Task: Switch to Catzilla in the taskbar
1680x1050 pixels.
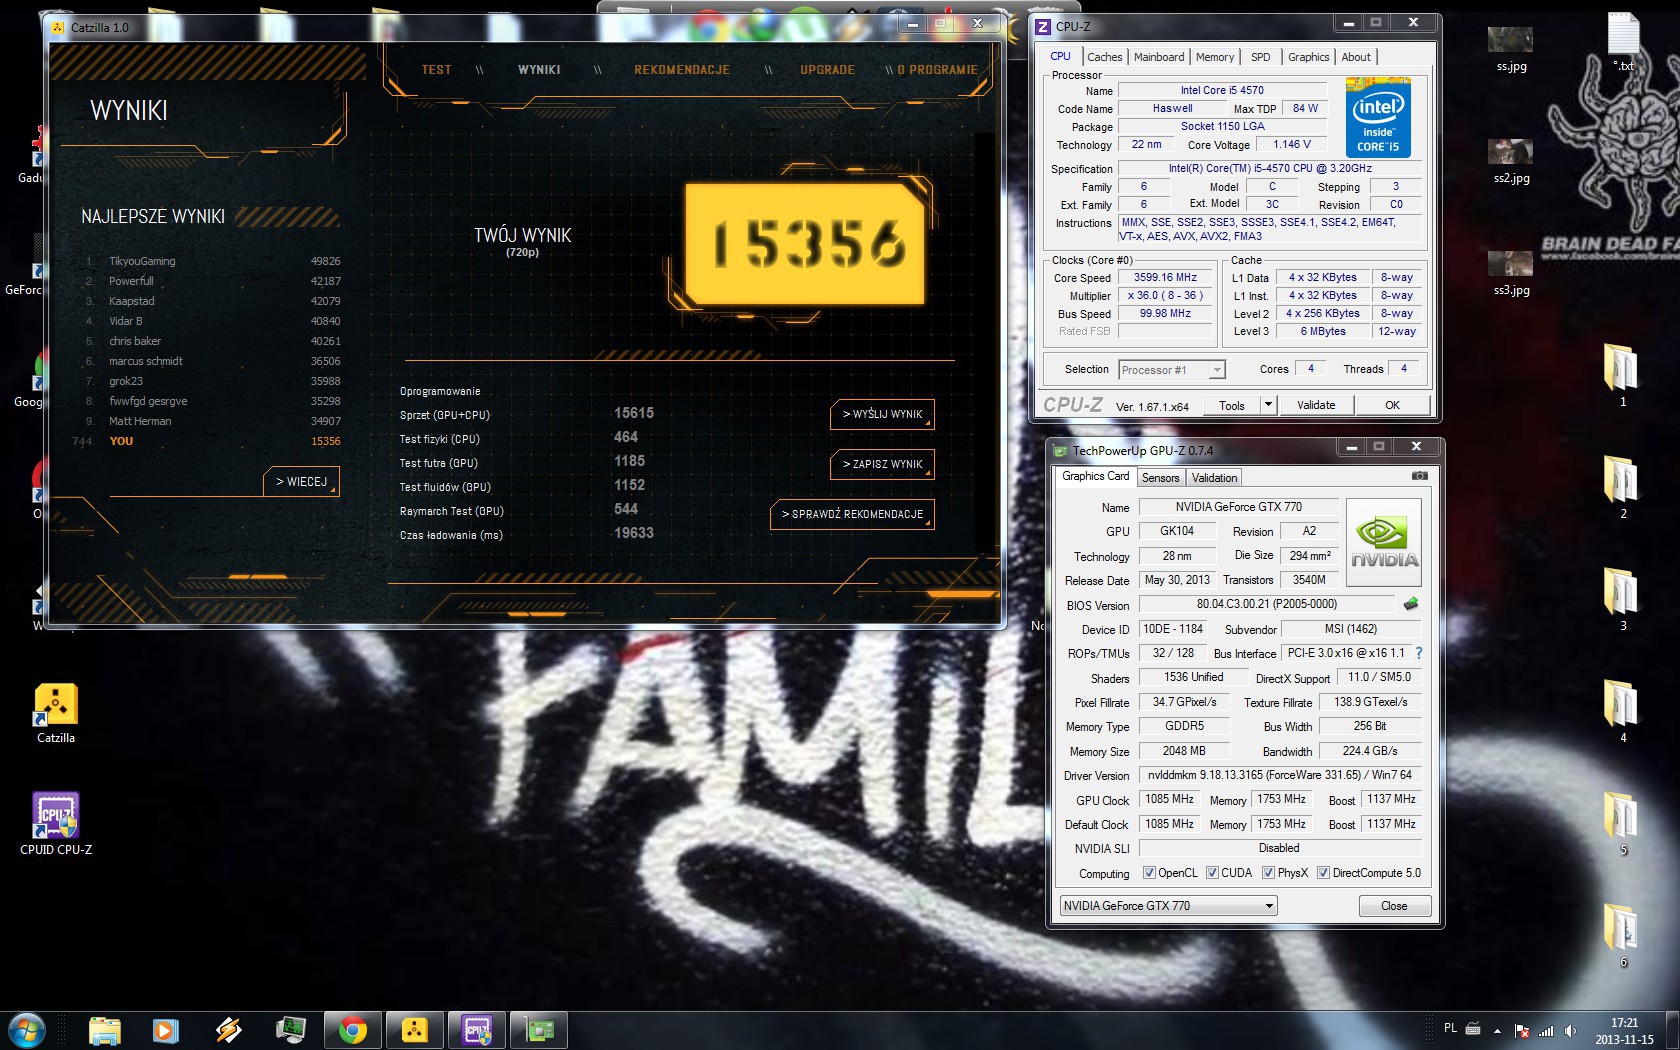Action: 414,1030
